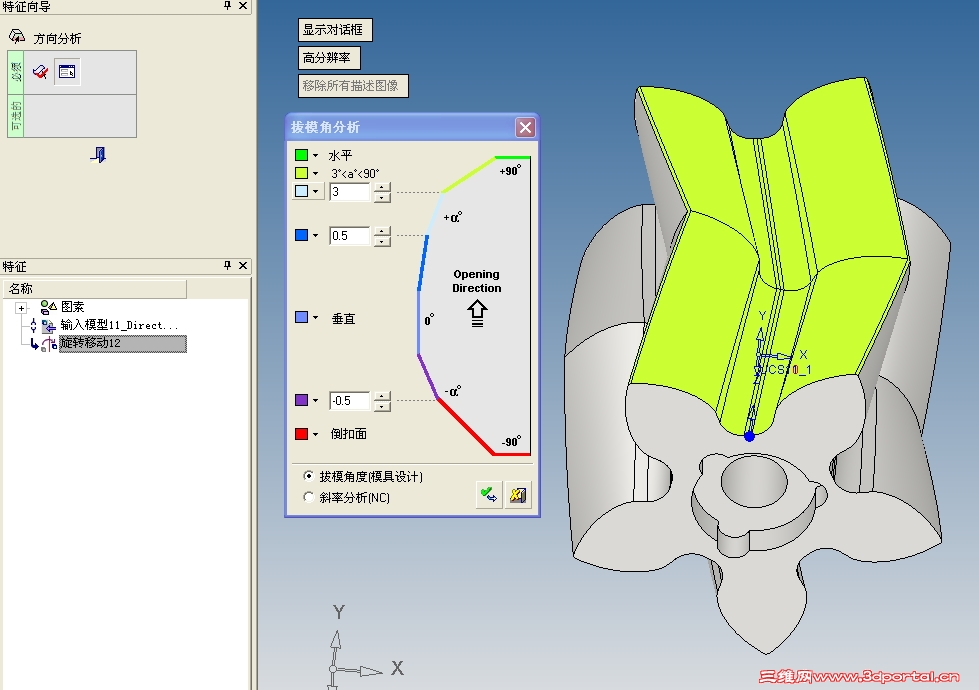Viewport: 979px width, 690px height.
Task: Click the 显示对话框 button
Action: (335, 30)
